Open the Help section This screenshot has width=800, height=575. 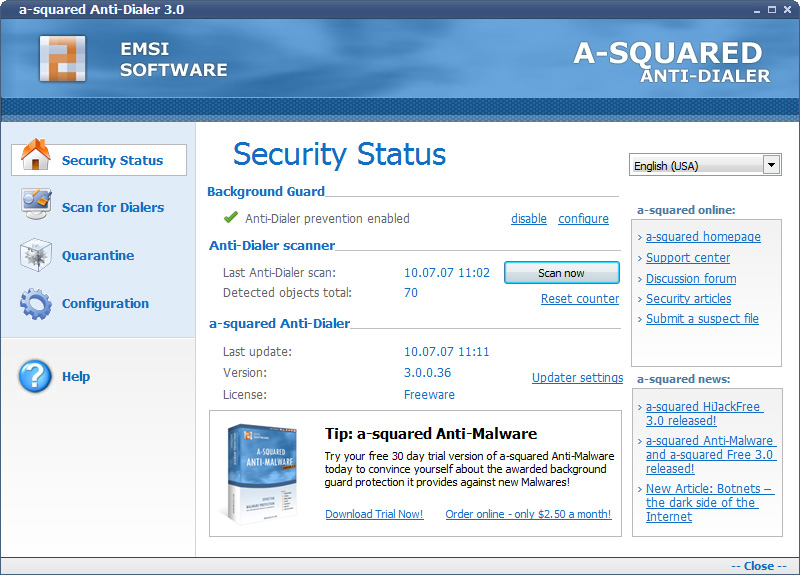click(76, 377)
